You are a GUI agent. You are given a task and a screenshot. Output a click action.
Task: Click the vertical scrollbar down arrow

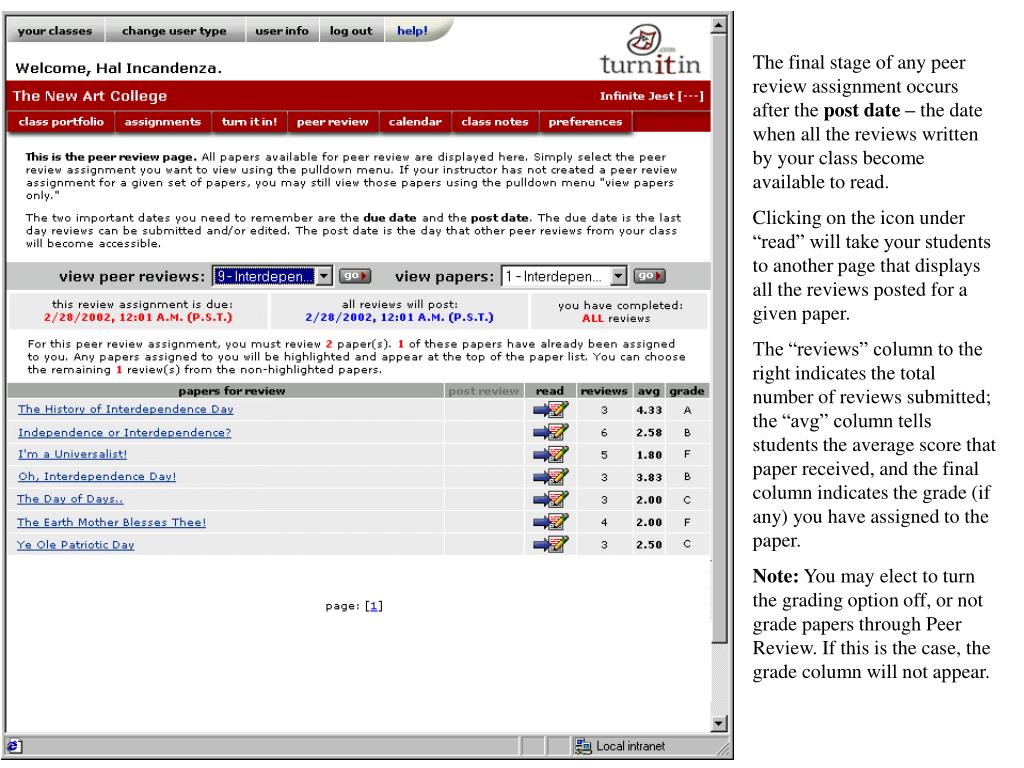click(x=721, y=723)
